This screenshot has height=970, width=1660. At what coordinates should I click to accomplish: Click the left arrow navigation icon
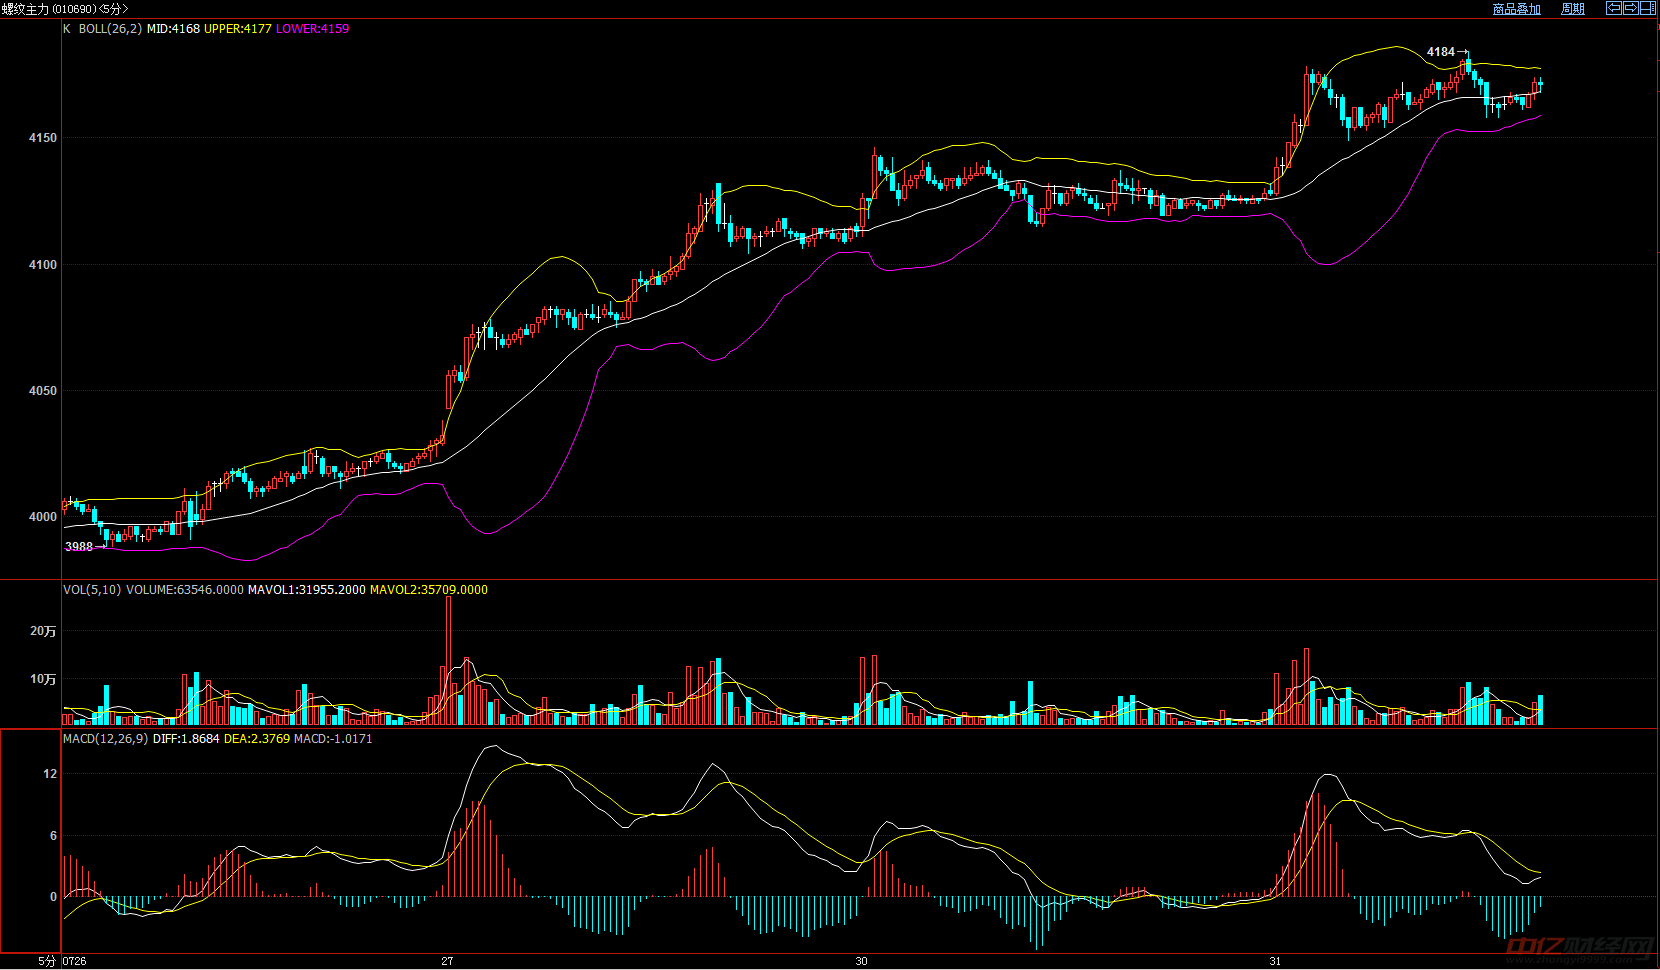click(1614, 8)
